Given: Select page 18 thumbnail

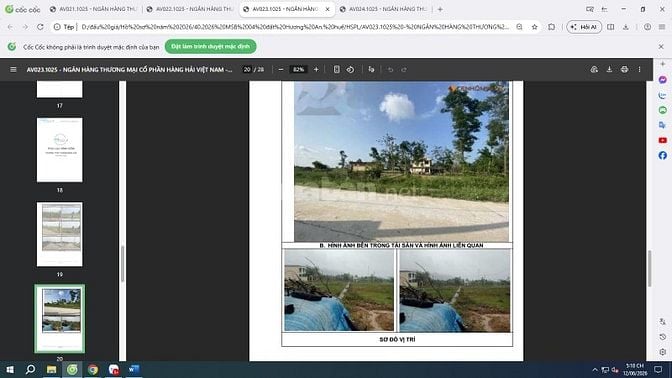Looking at the screenshot, I should click(60, 150).
